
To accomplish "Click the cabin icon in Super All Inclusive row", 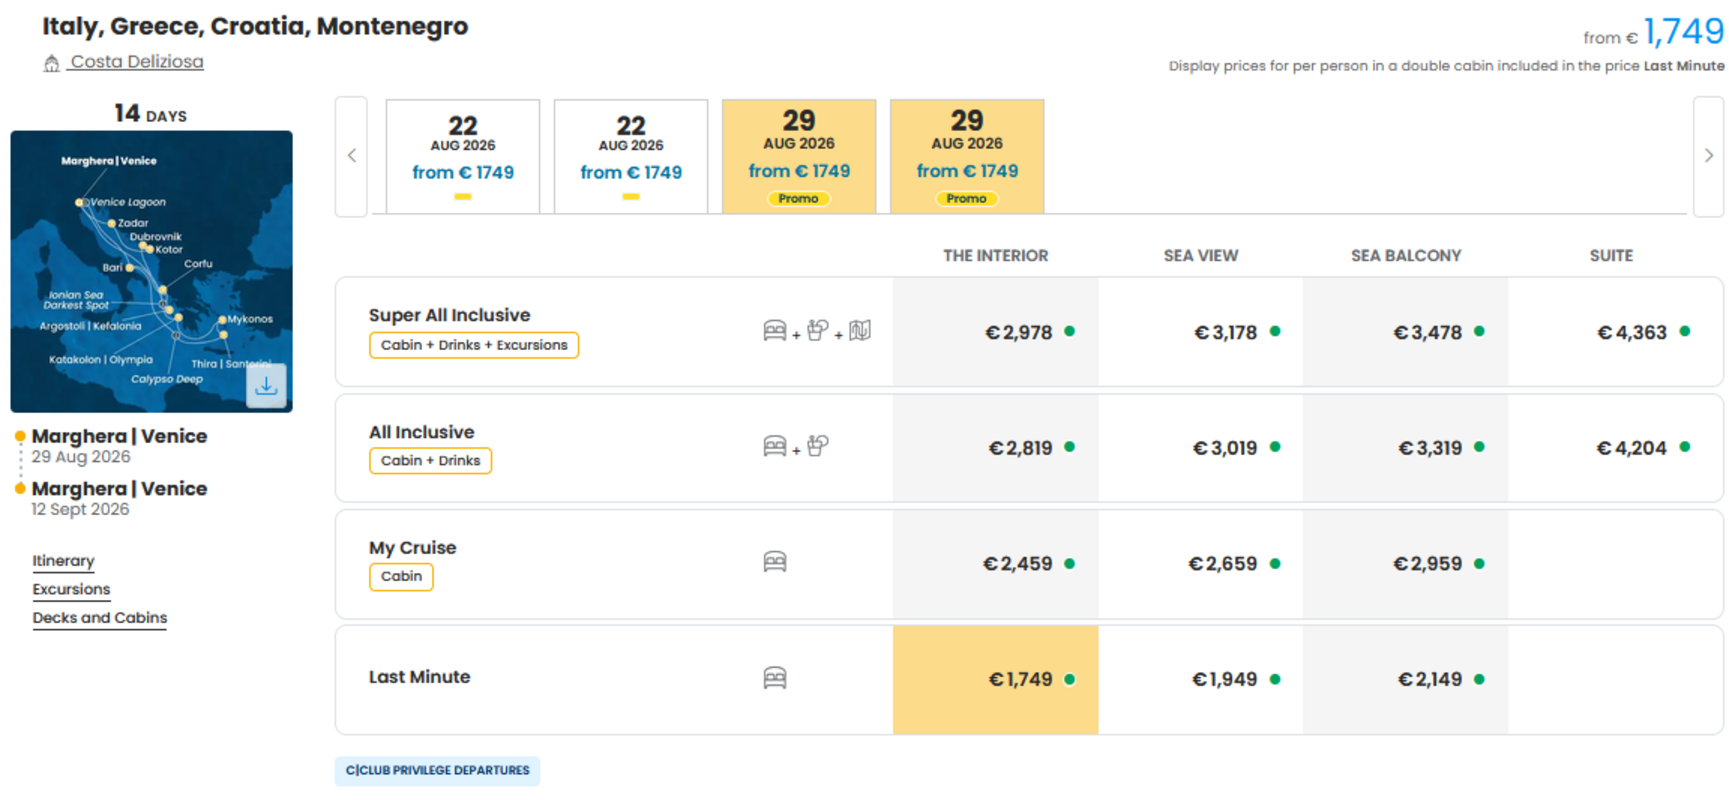I will (775, 330).
